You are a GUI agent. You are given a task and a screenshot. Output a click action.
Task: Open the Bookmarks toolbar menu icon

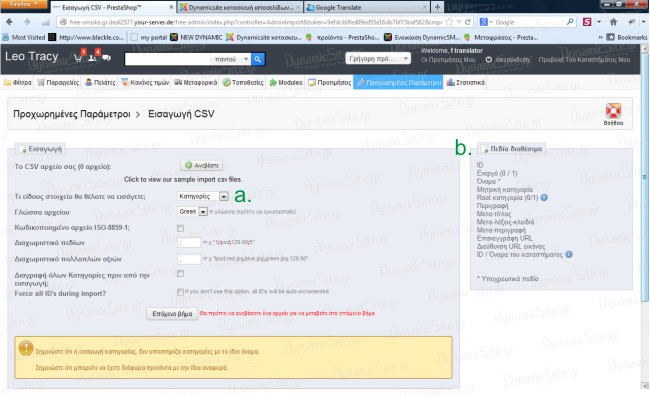610,37
